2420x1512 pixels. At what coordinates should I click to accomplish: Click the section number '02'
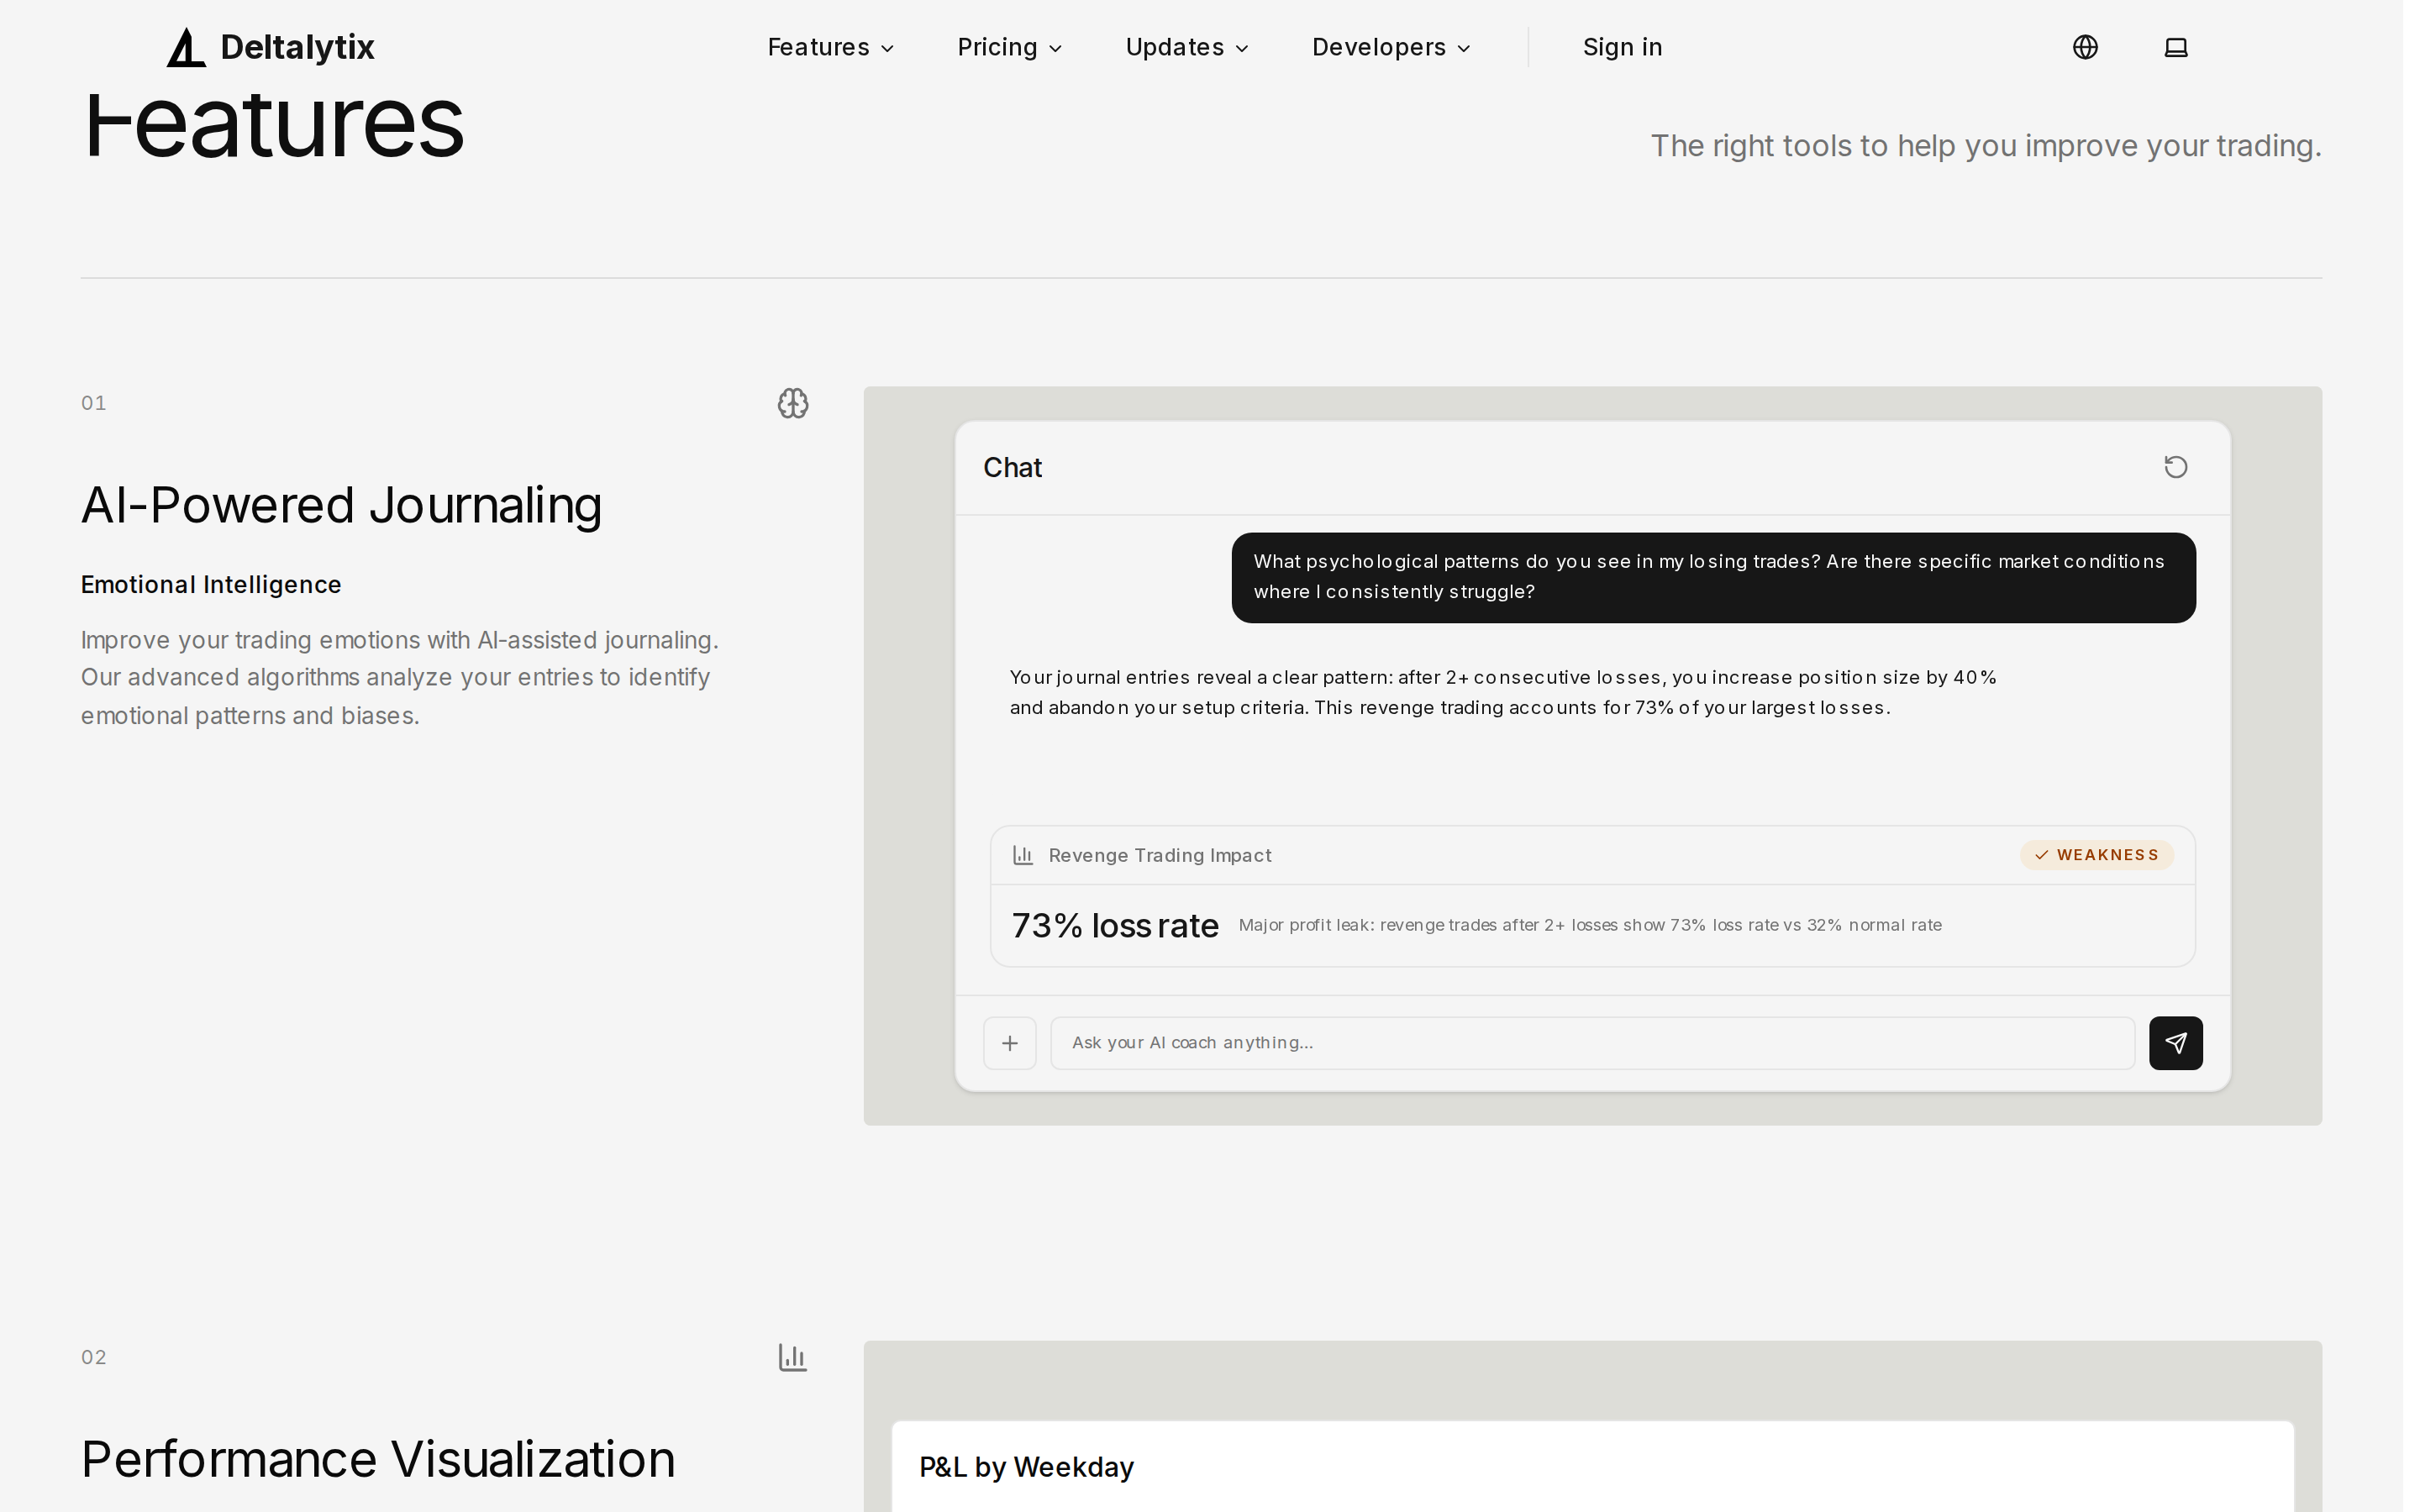click(x=93, y=1357)
